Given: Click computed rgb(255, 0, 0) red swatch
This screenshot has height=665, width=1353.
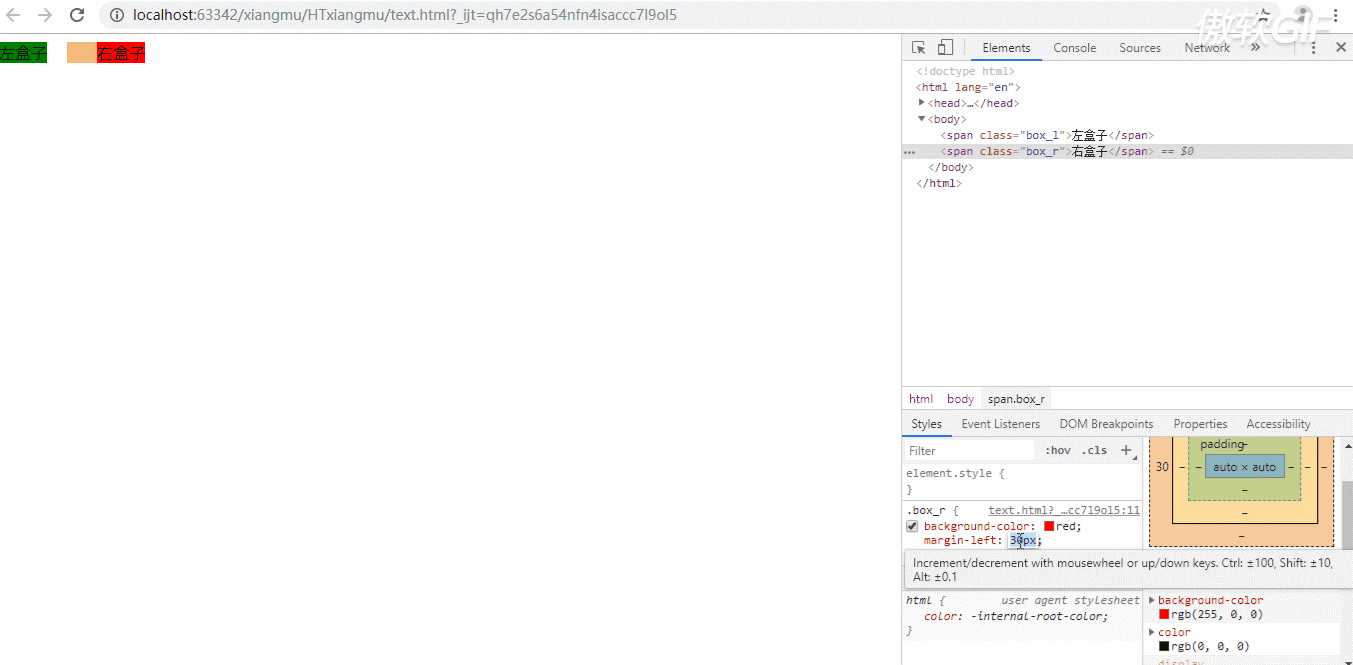Looking at the screenshot, I should coord(1164,614).
